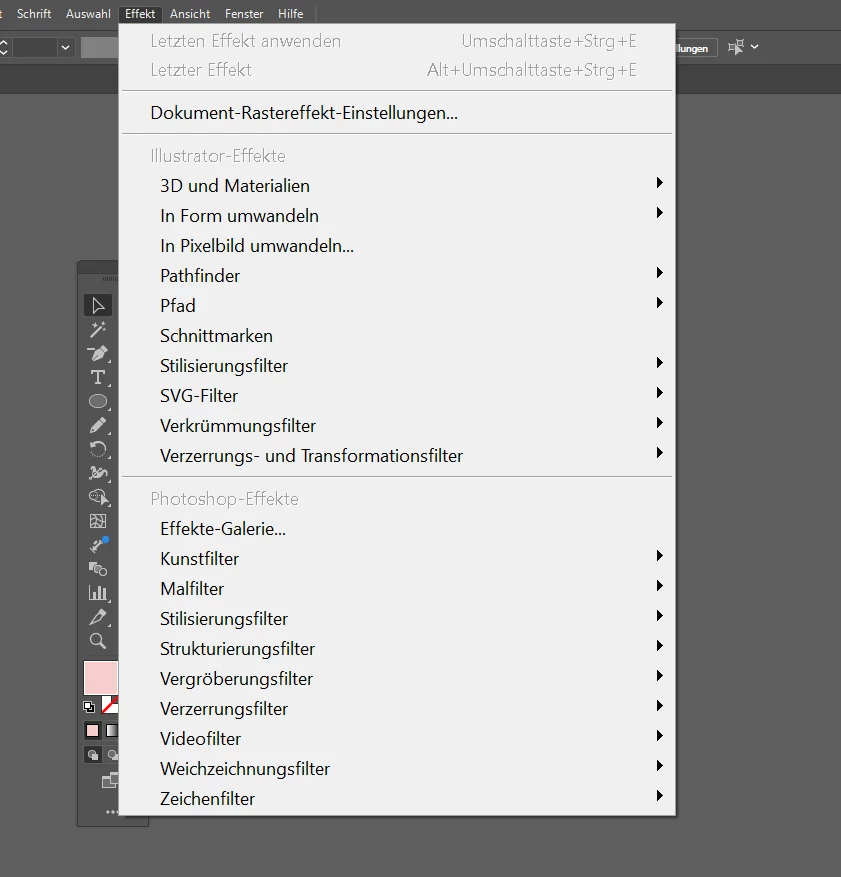Click the align-to icon in control bar

(736, 47)
